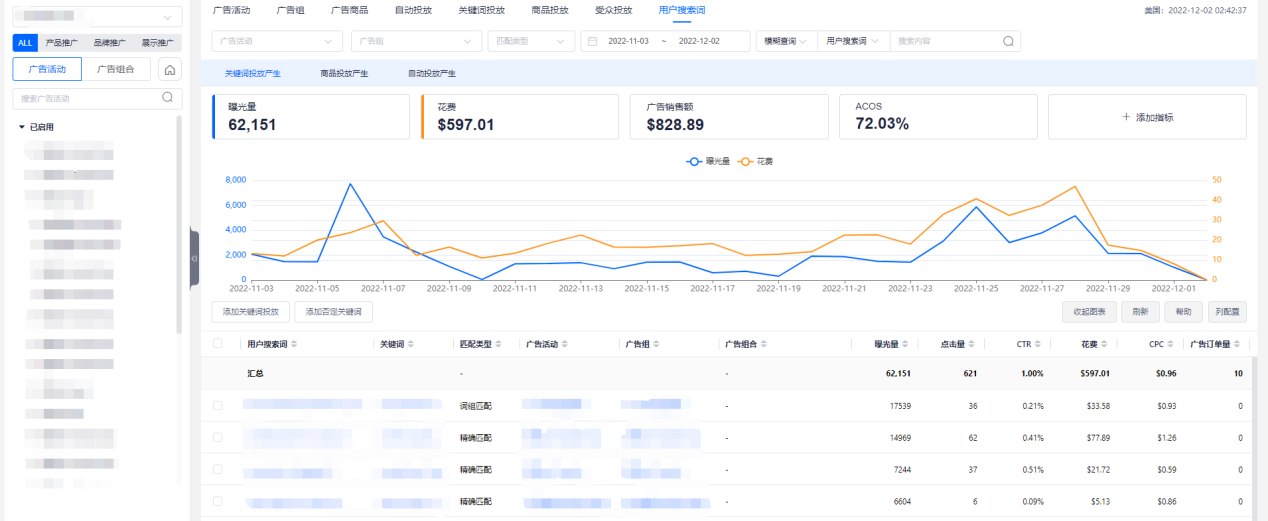This screenshot has height=521, width=1268.
Task: Click the 2022-11-03 start date field
Action: coord(629,41)
